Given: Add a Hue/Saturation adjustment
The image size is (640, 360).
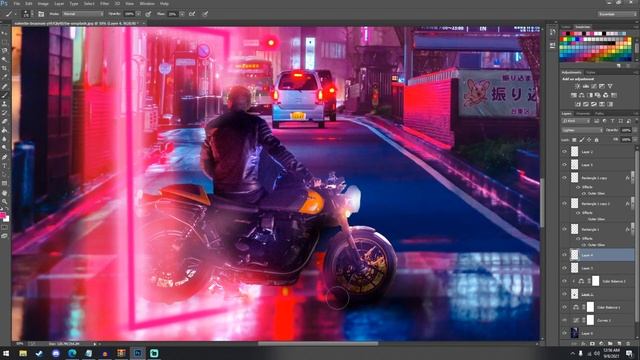Looking at the screenshot, I should pos(574,95).
